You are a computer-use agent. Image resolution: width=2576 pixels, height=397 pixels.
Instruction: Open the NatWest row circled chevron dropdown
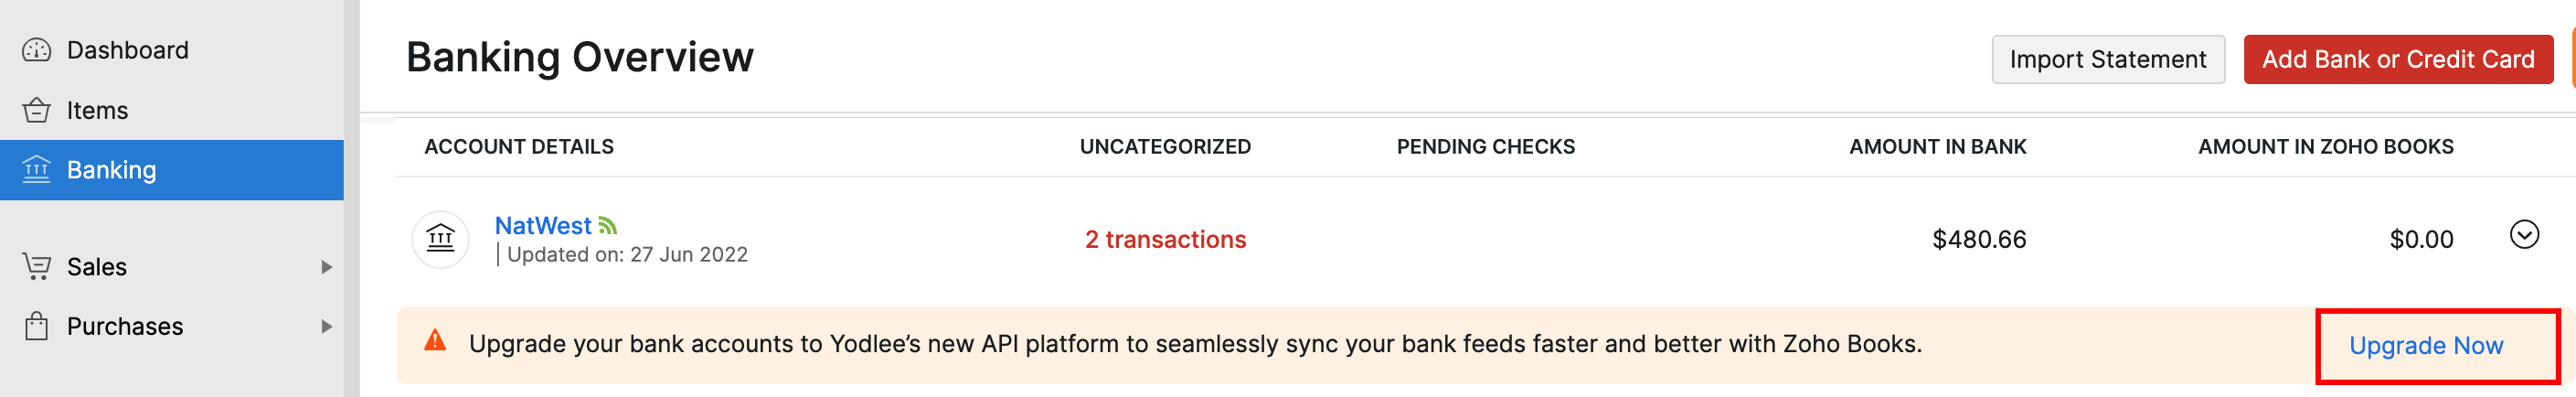point(2524,235)
